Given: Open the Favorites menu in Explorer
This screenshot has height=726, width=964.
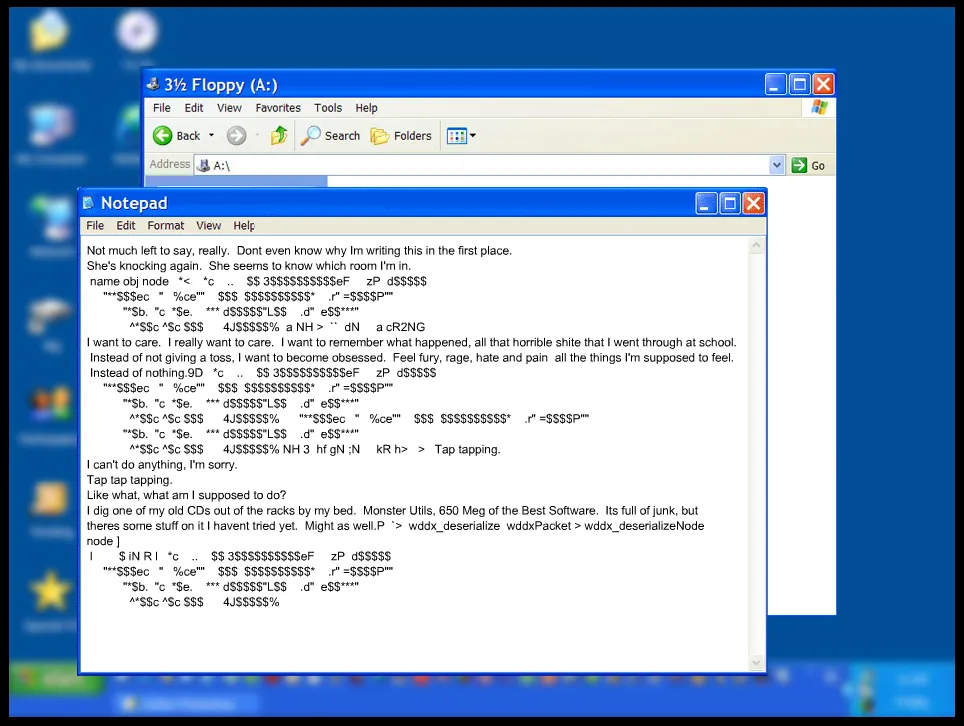Looking at the screenshot, I should [278, 108].
